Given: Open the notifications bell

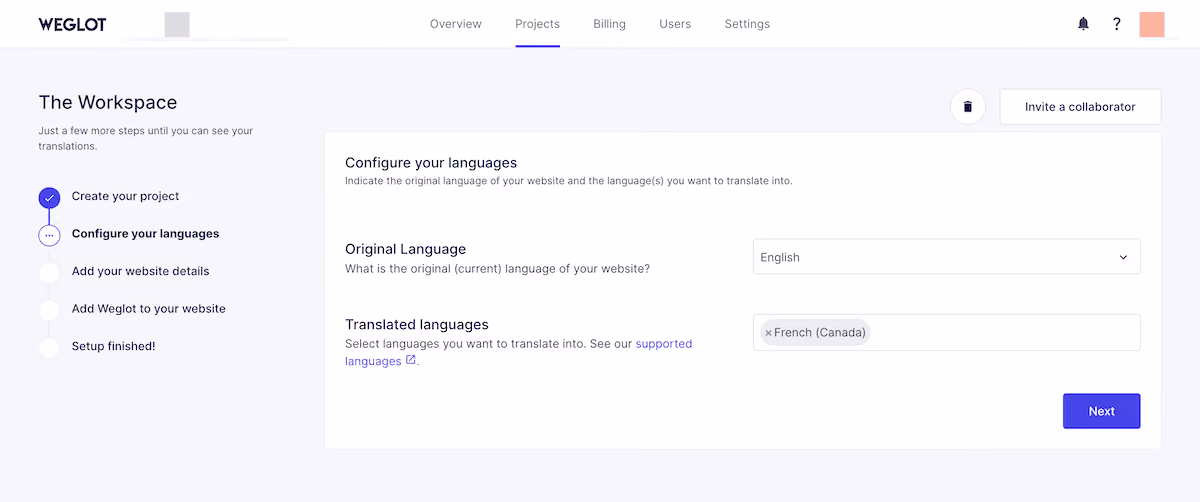Looking at the screenshot, I should click(x=1083, y=24).
